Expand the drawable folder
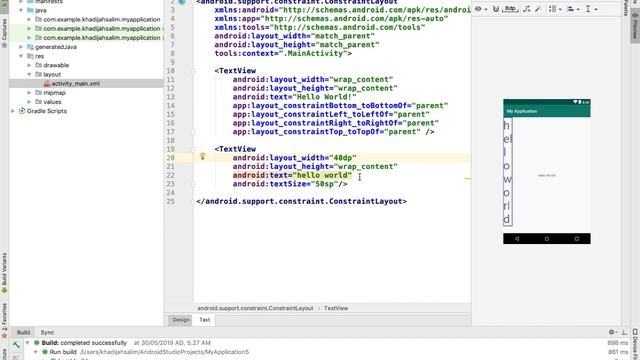The width and height of the screenshot is (640, 360). tap(29, 65)
